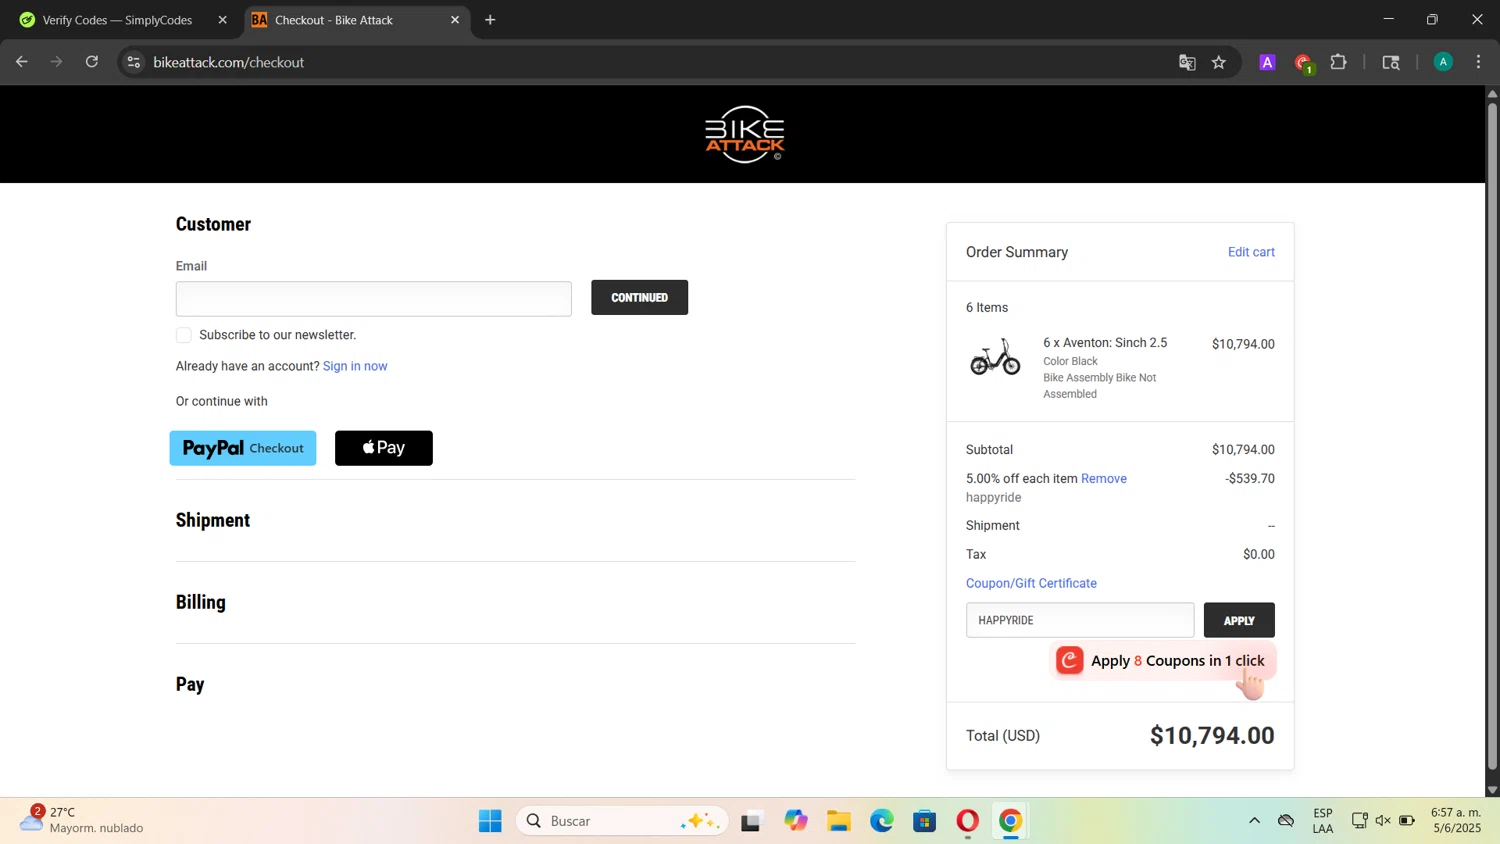
Task: Click the taskbar Buscar search box
Action: [x=622, y=821]
